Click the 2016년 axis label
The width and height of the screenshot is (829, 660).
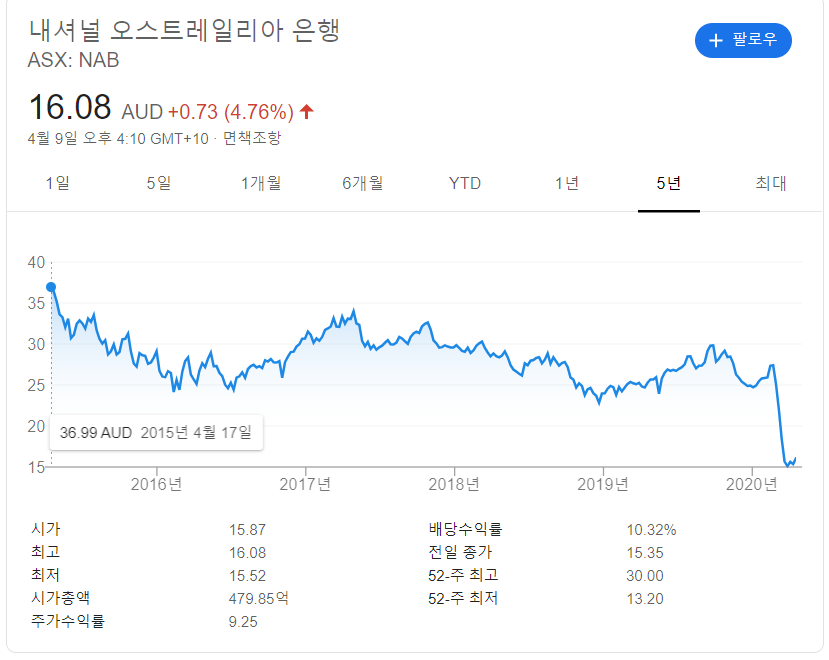pyautogui.click(x=156, y=484)
